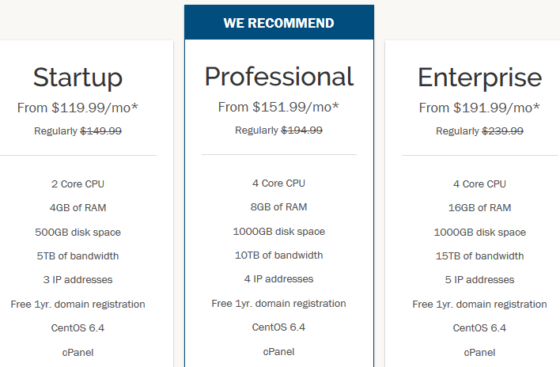Click Enterprise price From $191.99/mo

479,107
